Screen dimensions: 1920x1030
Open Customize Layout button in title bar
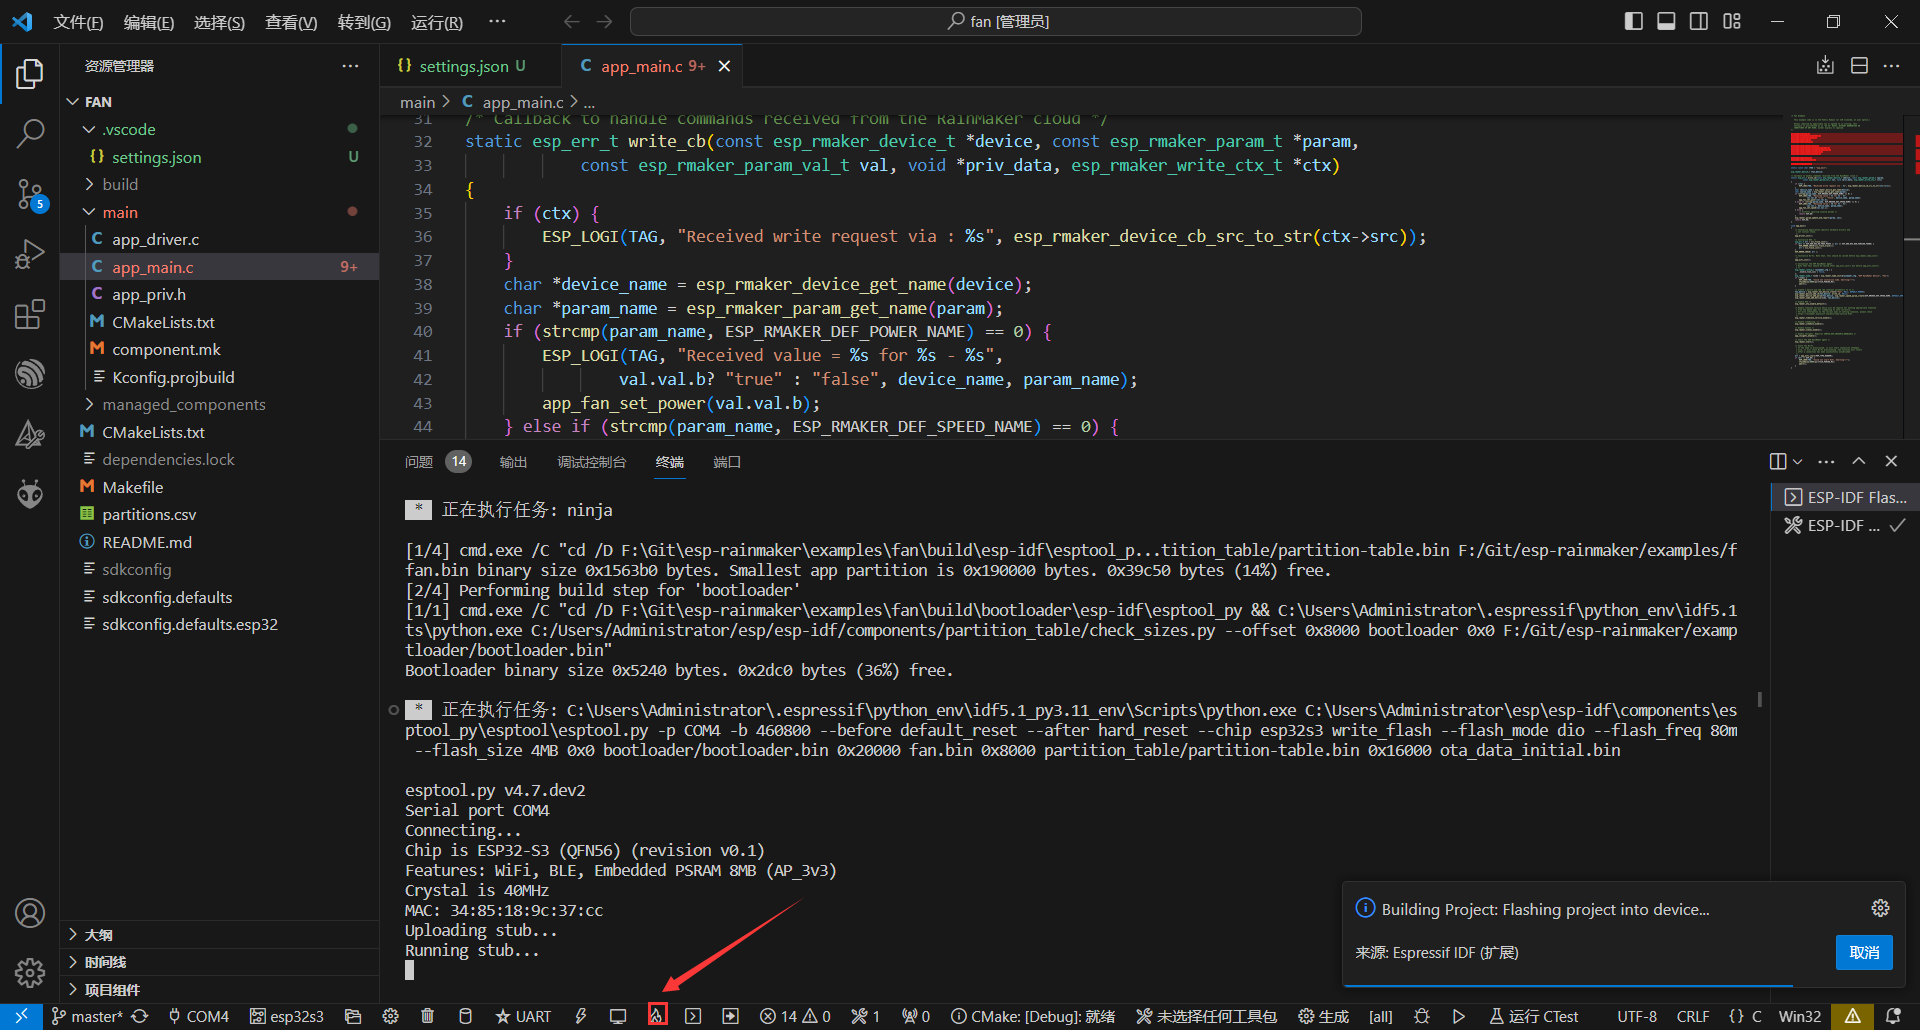coord(1732,21)
